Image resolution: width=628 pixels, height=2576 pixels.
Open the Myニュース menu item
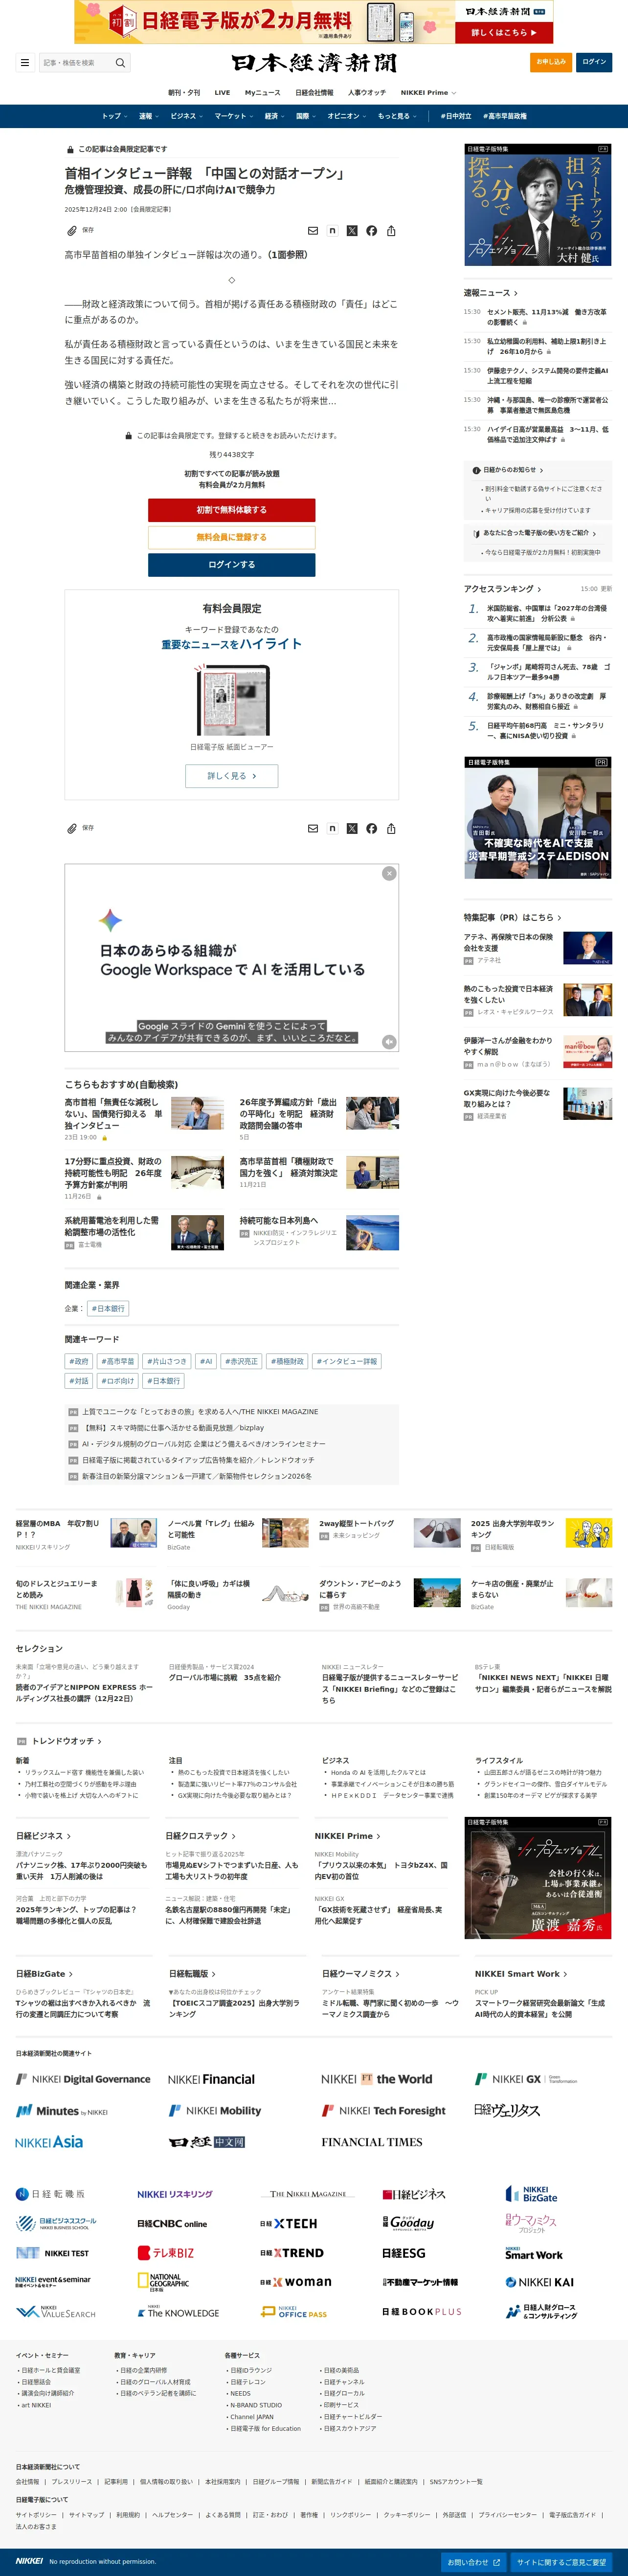(x=263, y=92)
